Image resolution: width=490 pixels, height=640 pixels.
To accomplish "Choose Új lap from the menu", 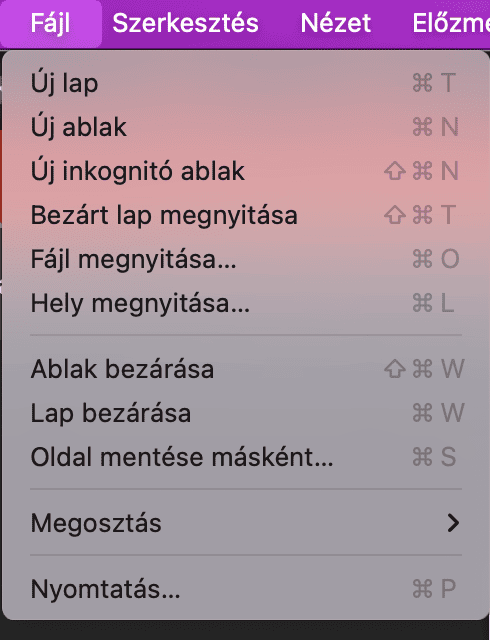I will click(246, 83).
